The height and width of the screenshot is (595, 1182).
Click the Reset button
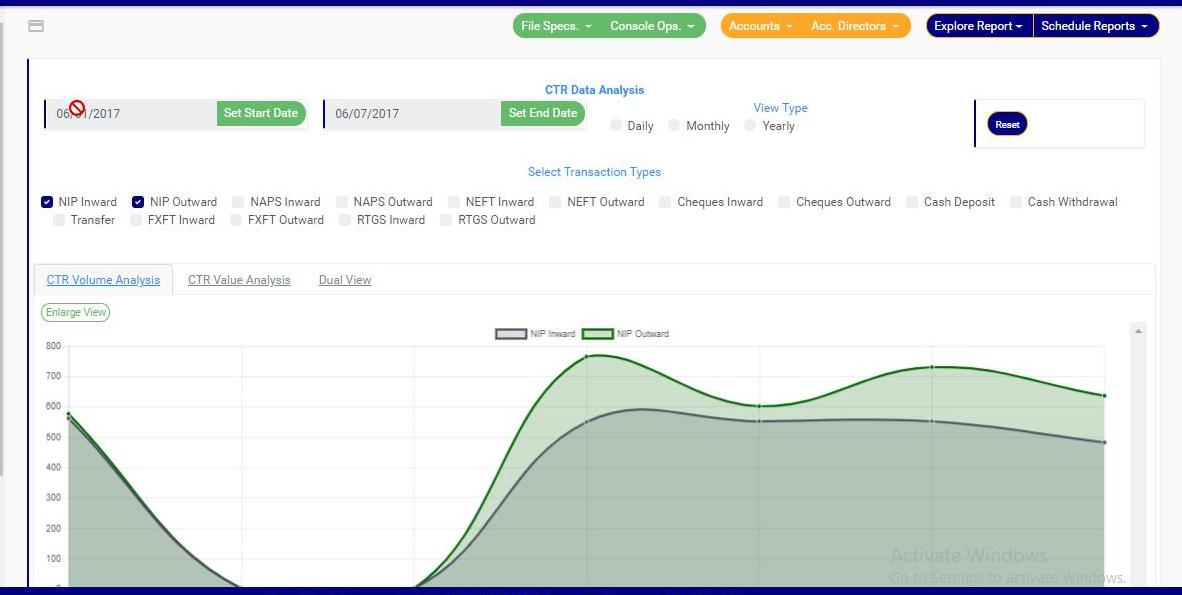[1007, 125]
